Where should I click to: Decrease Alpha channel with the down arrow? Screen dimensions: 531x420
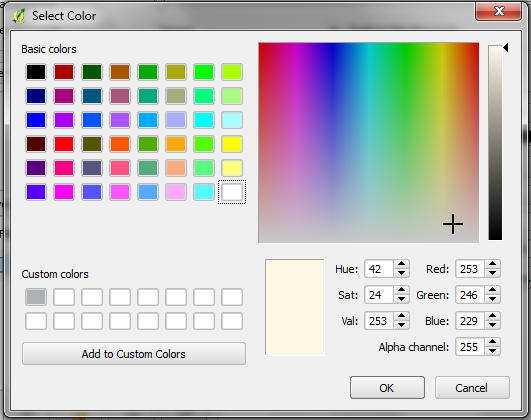(x=493, y=351)
